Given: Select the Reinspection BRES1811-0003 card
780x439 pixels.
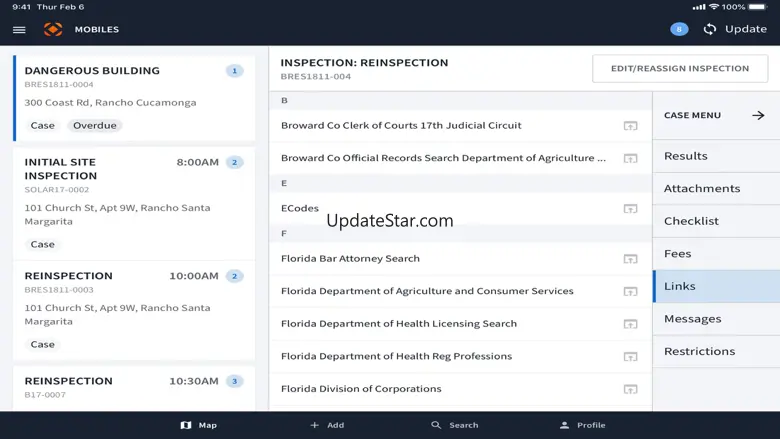Looking at the screenshot, I should click(134, 310).
